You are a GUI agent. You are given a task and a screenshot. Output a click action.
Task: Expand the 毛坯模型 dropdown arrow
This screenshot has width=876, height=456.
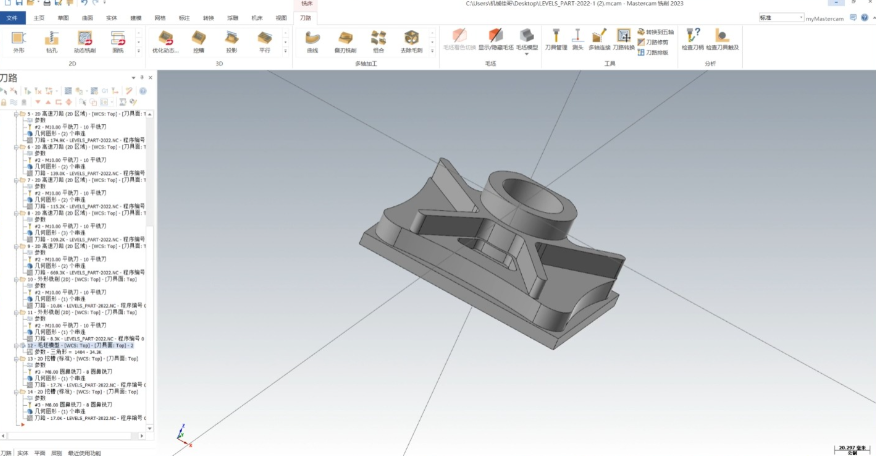click(527, 54)
